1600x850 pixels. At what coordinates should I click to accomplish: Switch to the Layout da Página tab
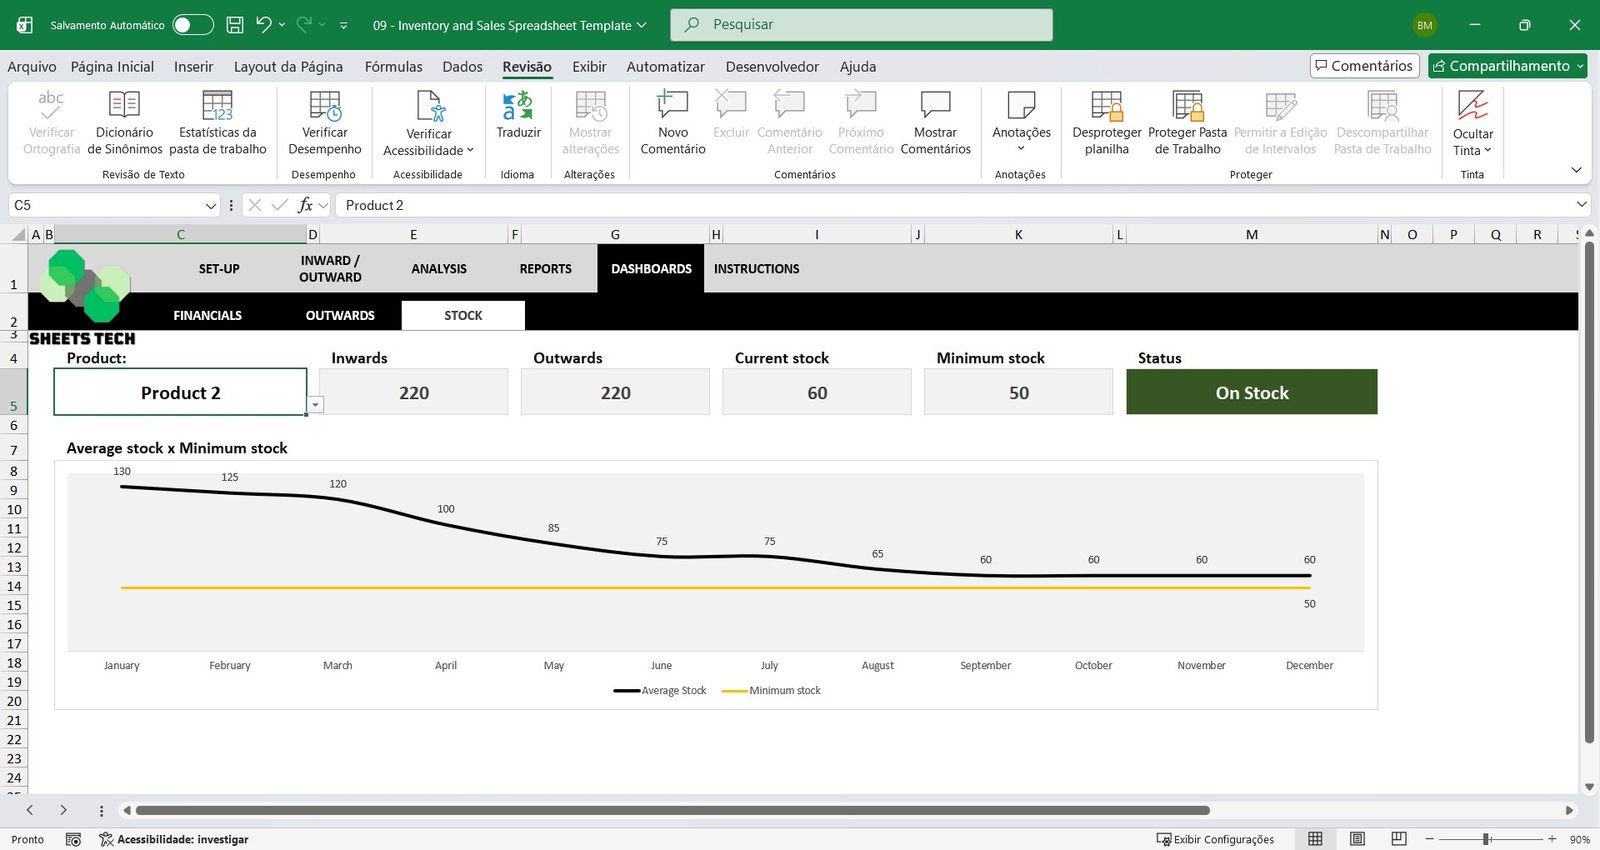(288, 66)
